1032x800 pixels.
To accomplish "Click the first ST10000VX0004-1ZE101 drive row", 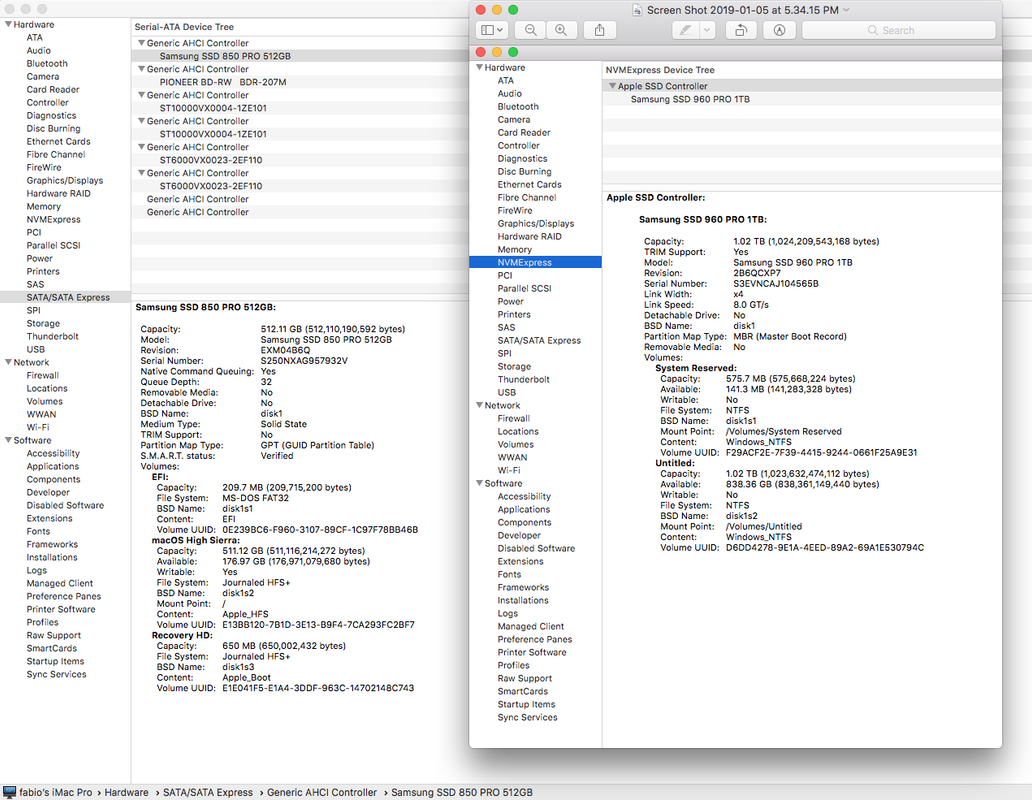I will pos(213,108).
